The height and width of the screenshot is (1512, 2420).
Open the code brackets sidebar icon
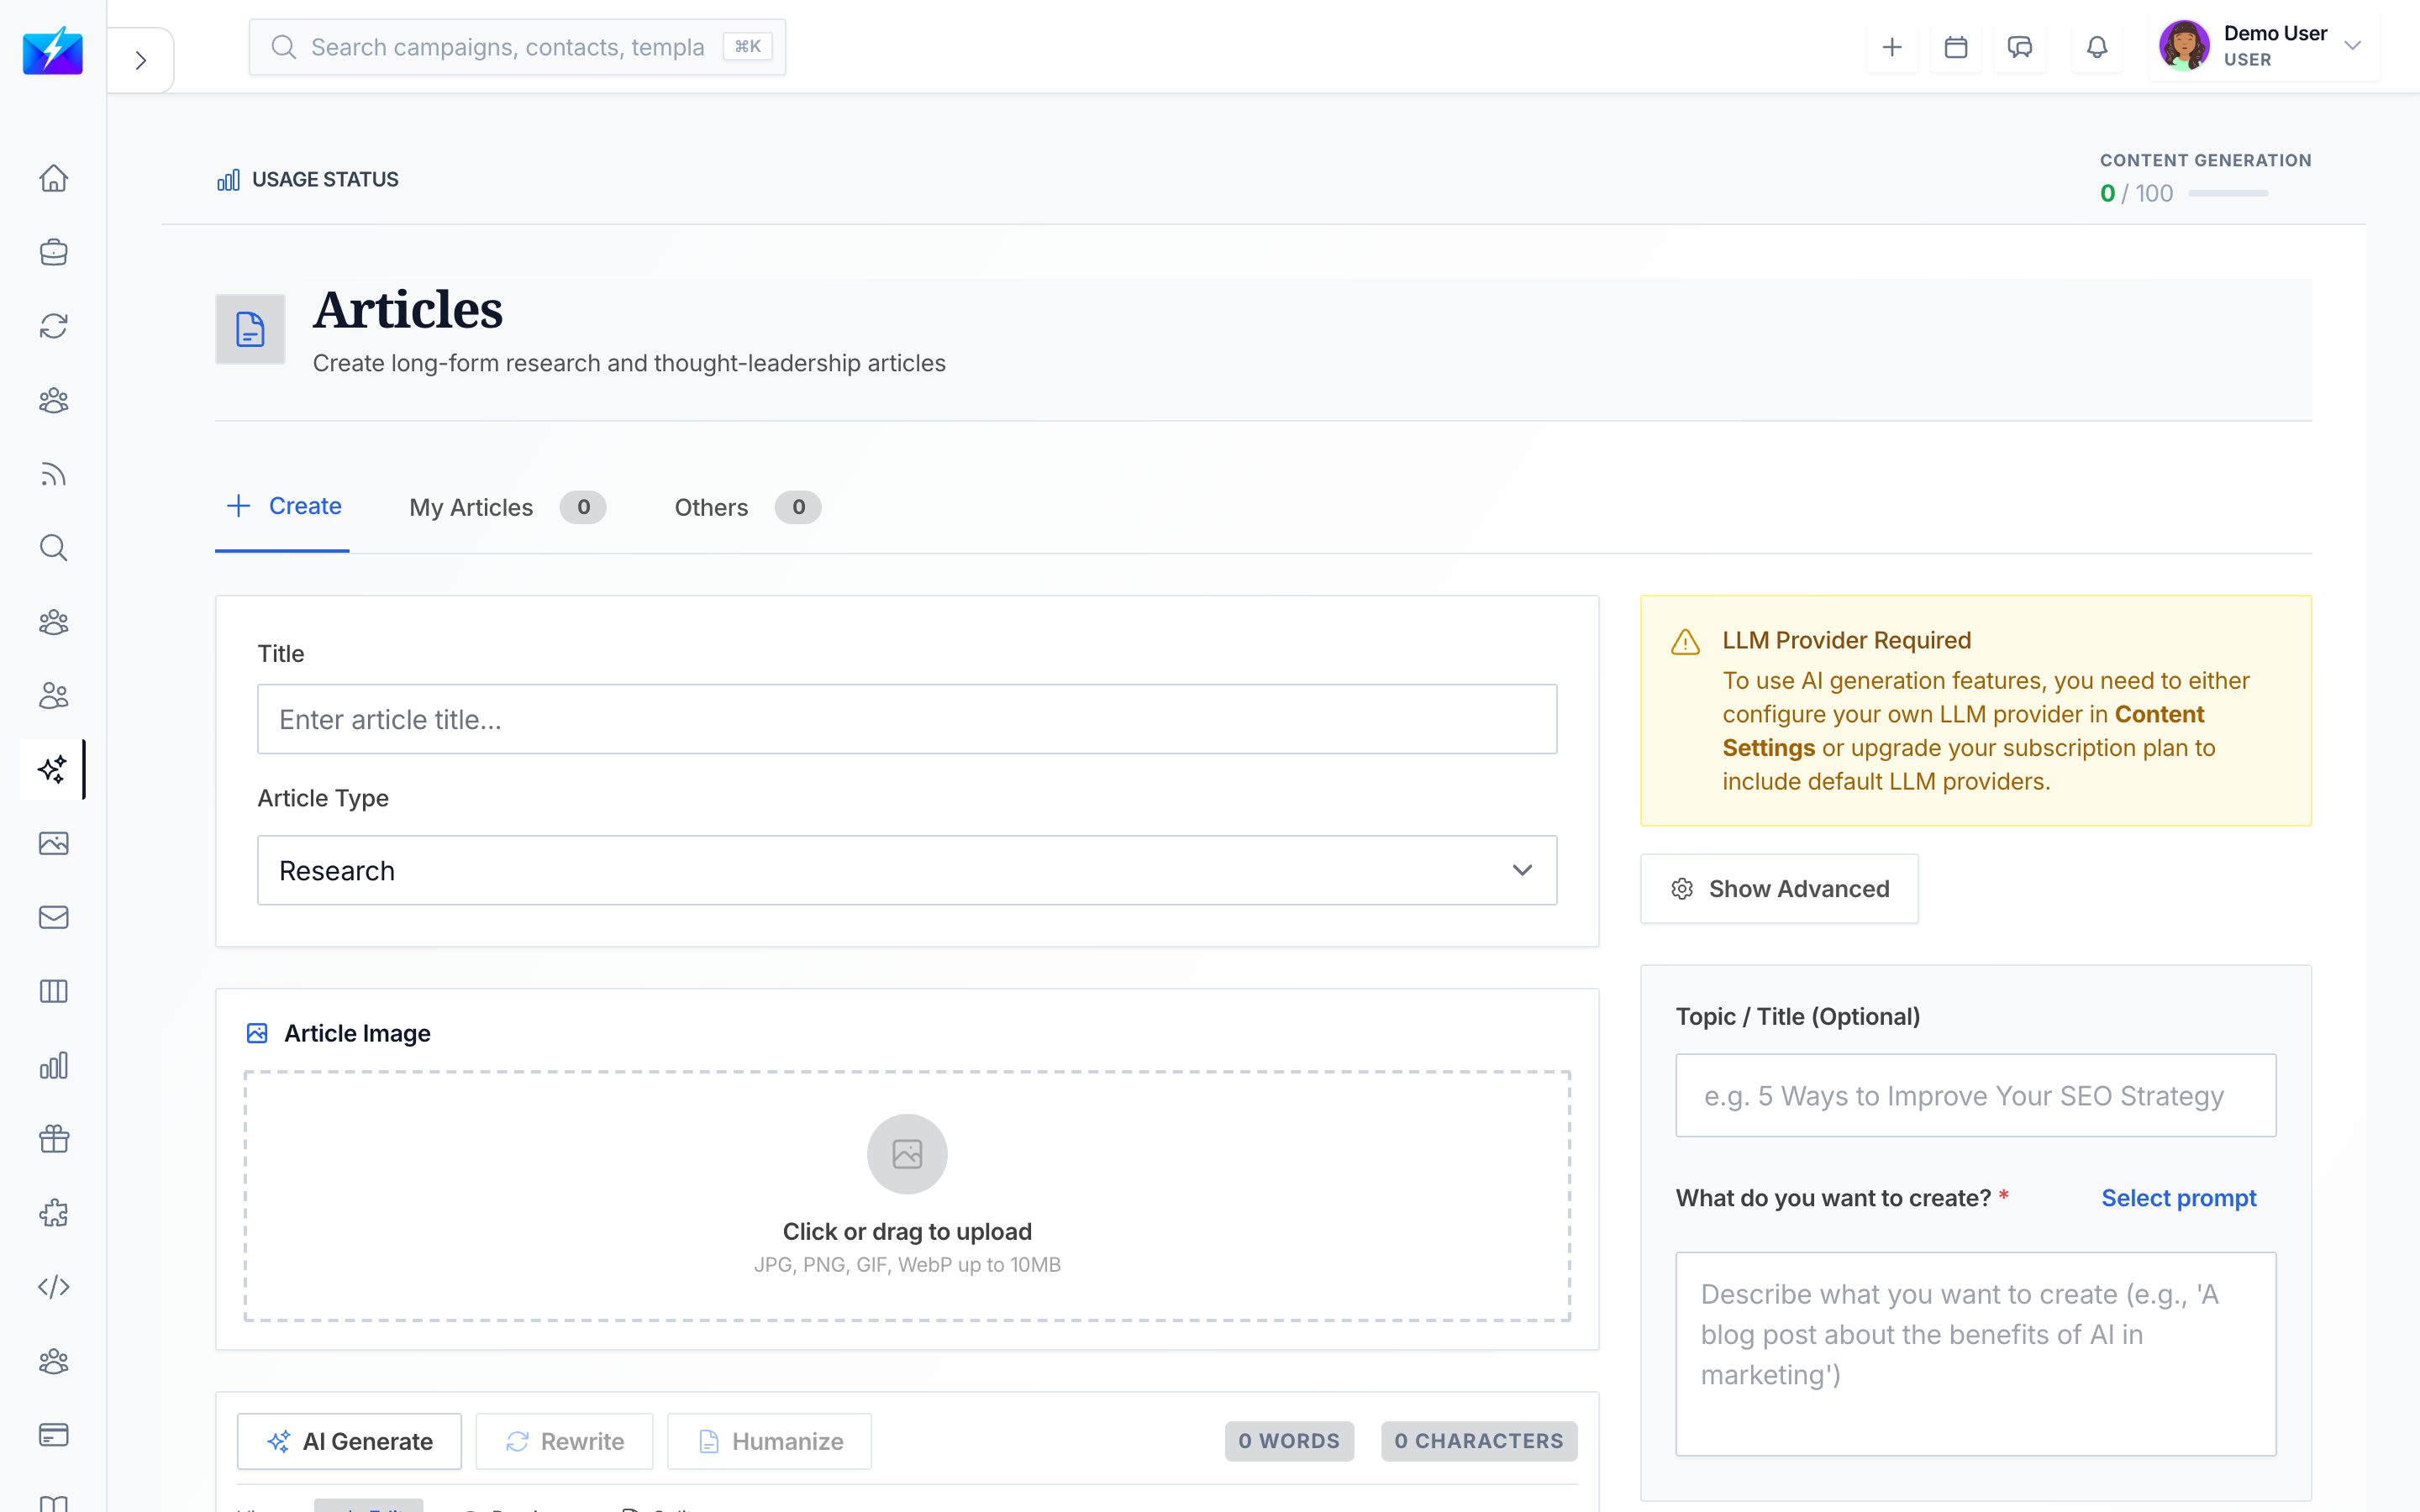pyautogui.click(x=53, y=1287)
